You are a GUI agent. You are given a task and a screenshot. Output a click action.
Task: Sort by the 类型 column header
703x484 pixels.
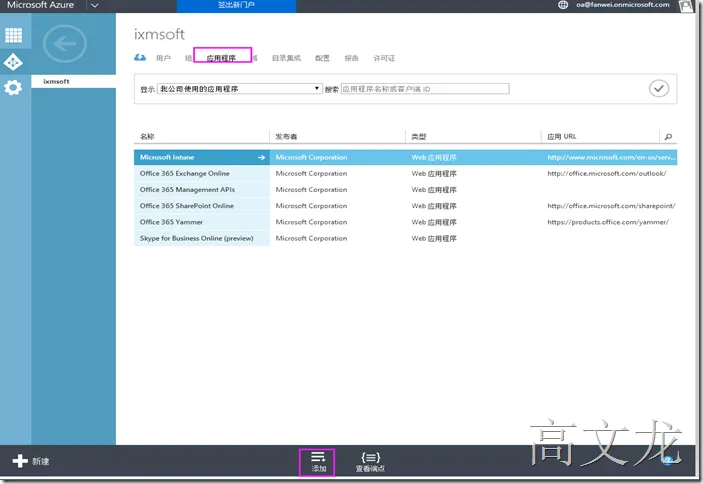click(x=419, y=137)
